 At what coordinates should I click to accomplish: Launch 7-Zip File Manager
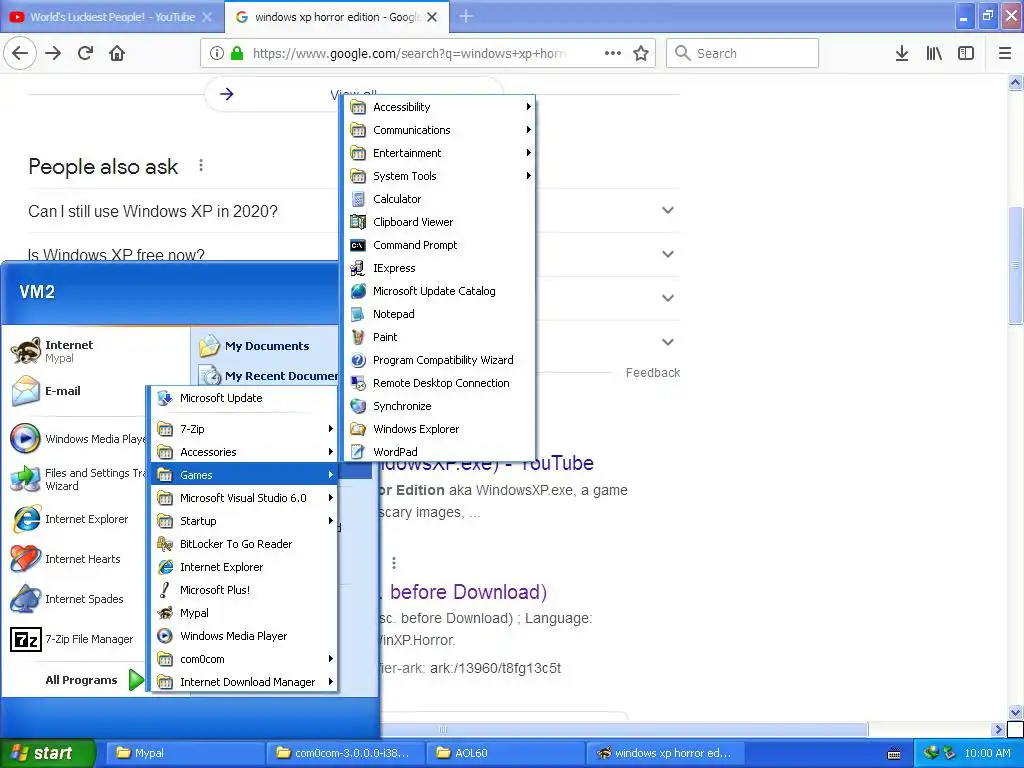[x=75, y=639]
